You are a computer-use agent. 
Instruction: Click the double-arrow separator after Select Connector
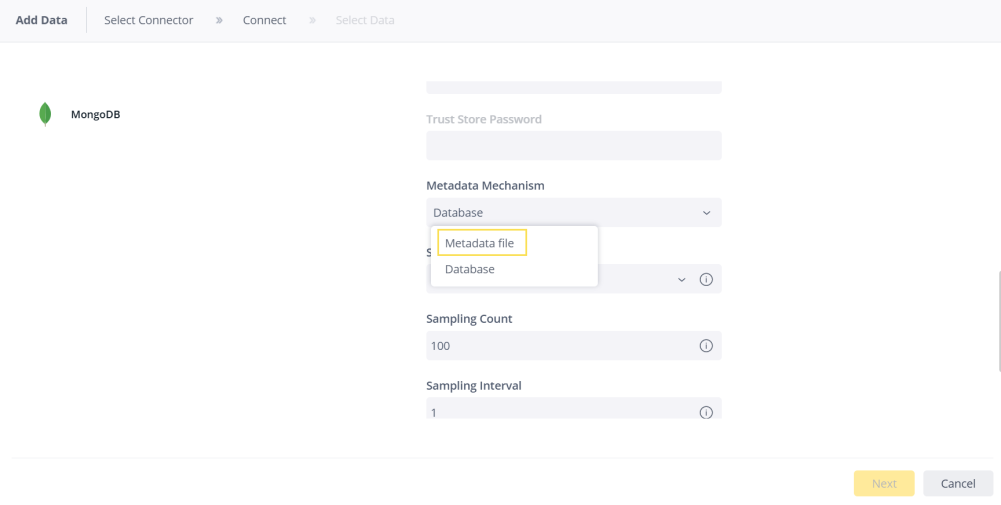coord(219,20)
